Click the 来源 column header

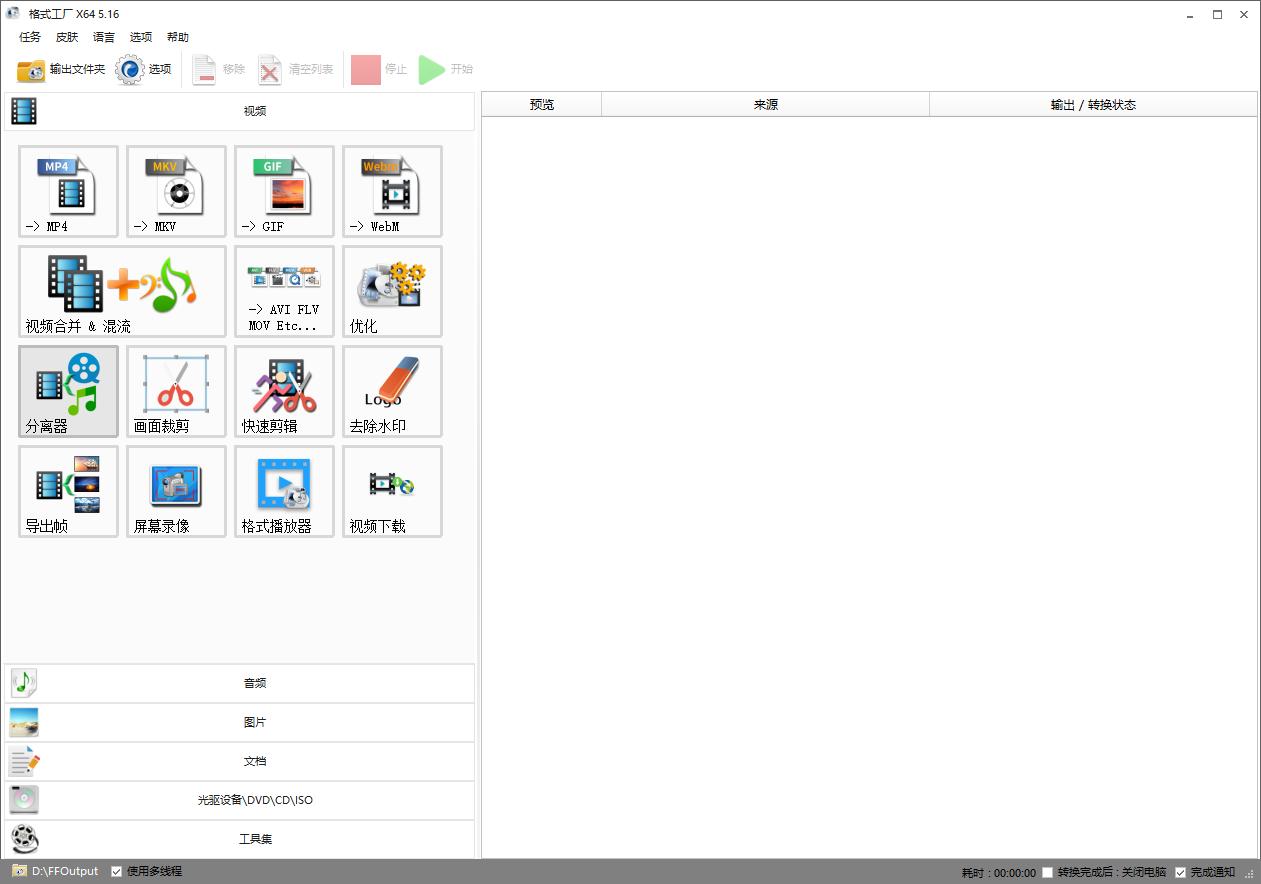[765, 104]
